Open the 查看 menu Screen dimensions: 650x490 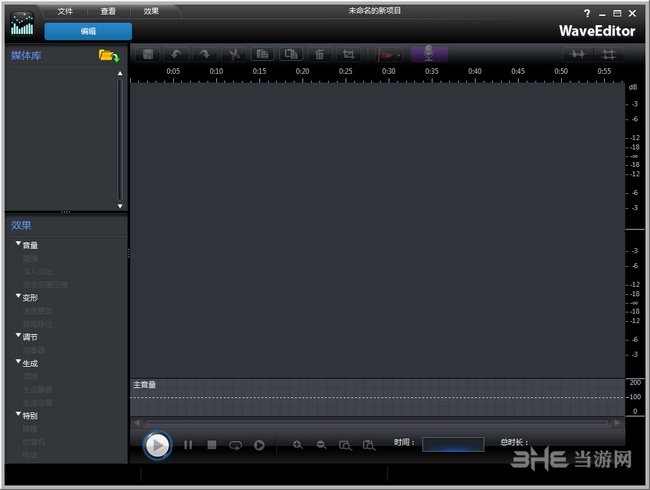point(108,11)
